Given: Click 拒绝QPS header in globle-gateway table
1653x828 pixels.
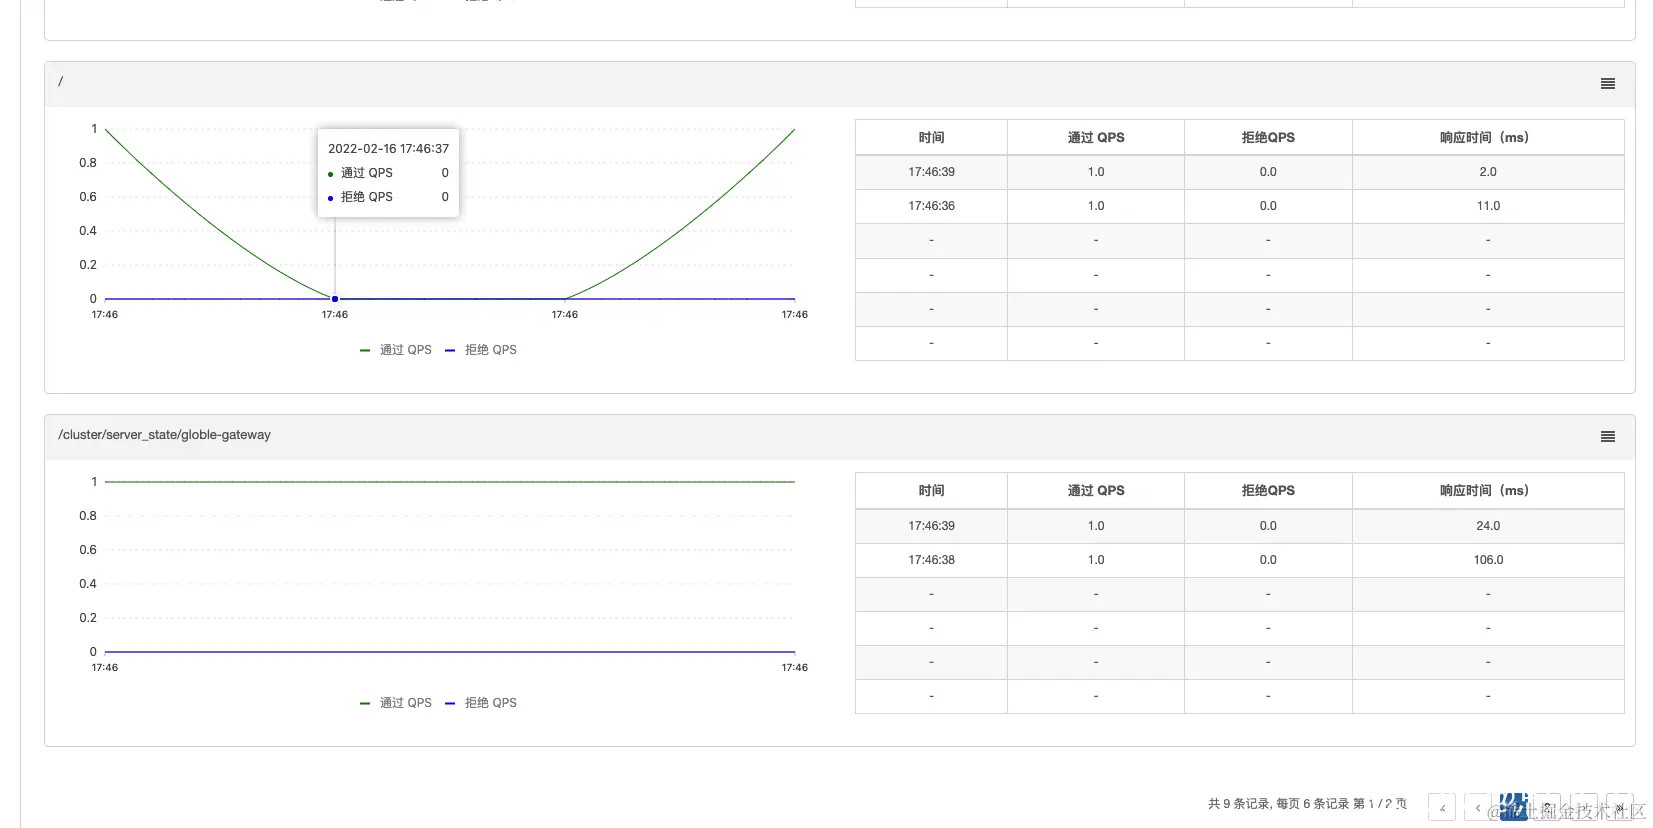Looking at the screenshot, I should [x=1268, y=491].
